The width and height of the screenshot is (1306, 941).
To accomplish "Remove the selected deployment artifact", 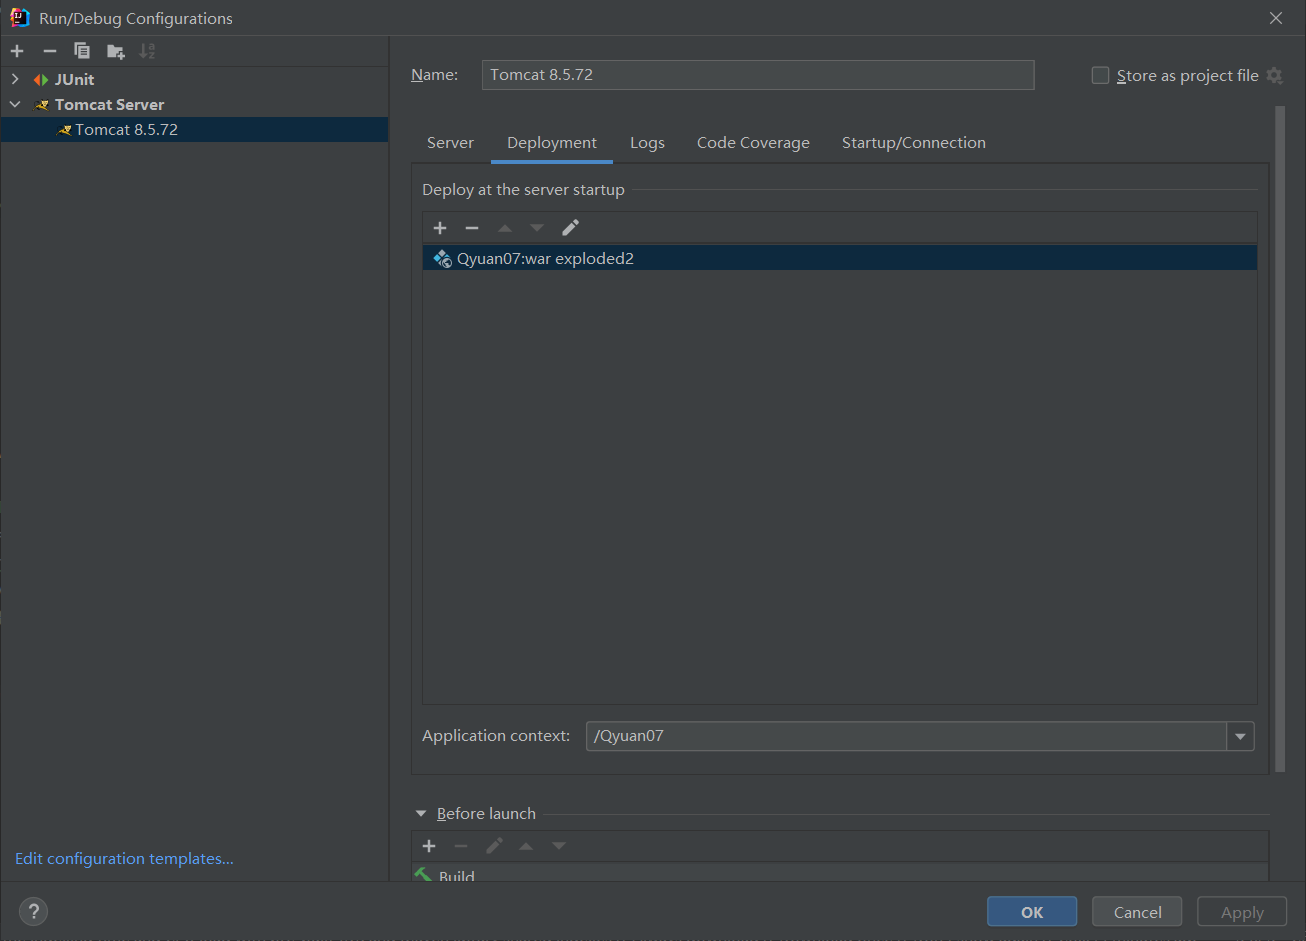I will point(472,228).
